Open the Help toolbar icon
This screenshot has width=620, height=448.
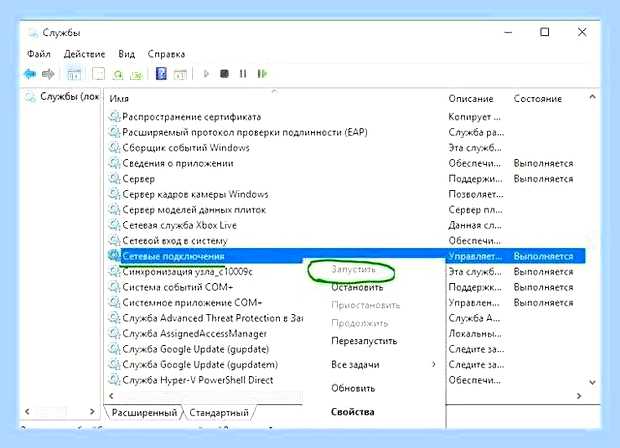[161, 74]
